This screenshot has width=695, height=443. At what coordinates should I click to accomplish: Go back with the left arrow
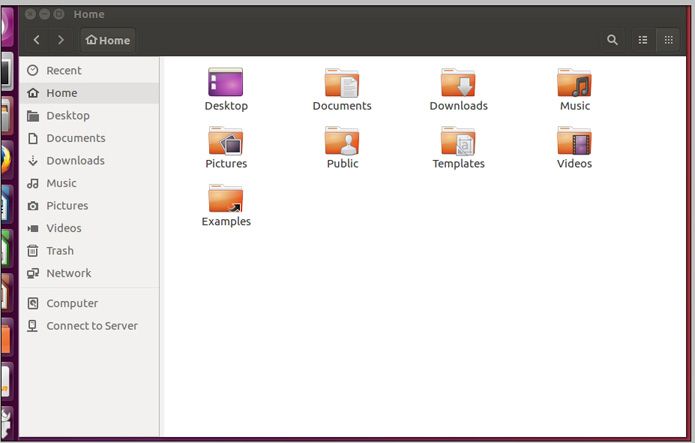pyautogui.click(x=37, y=40)
